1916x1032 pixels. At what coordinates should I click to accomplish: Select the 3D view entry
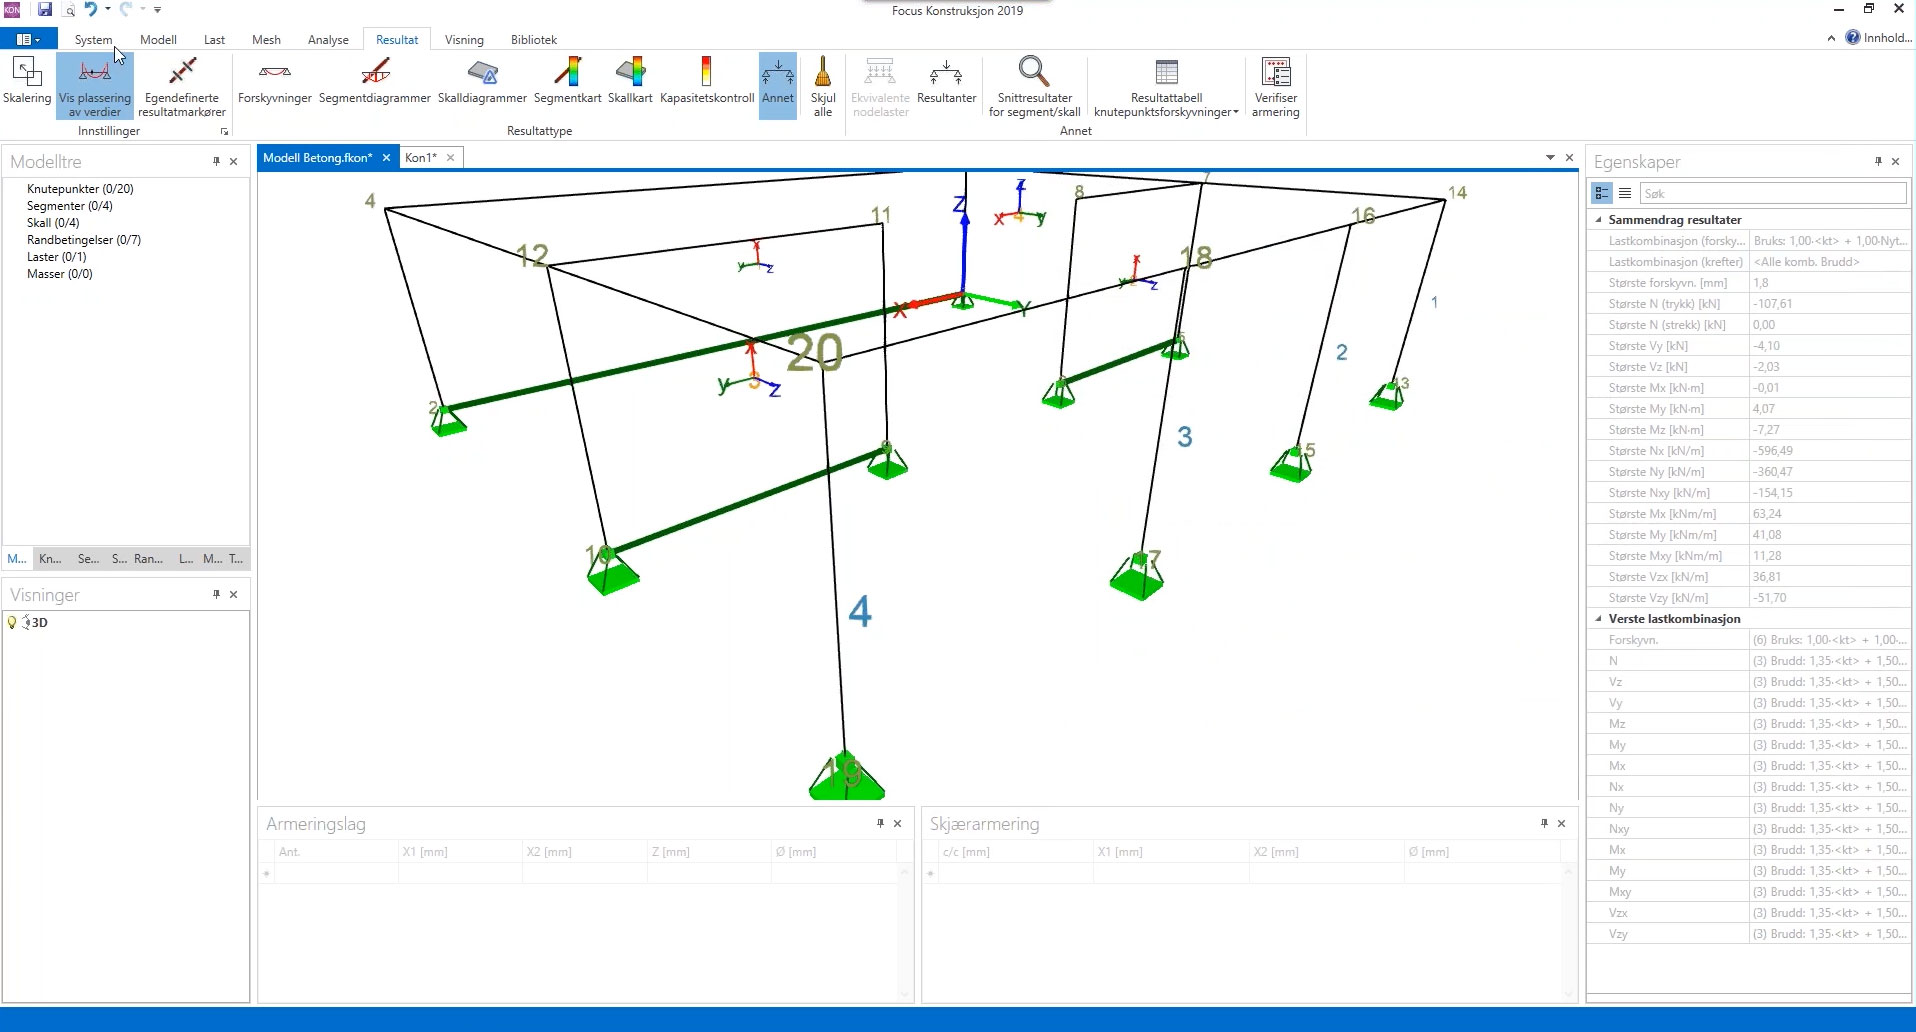38,622
